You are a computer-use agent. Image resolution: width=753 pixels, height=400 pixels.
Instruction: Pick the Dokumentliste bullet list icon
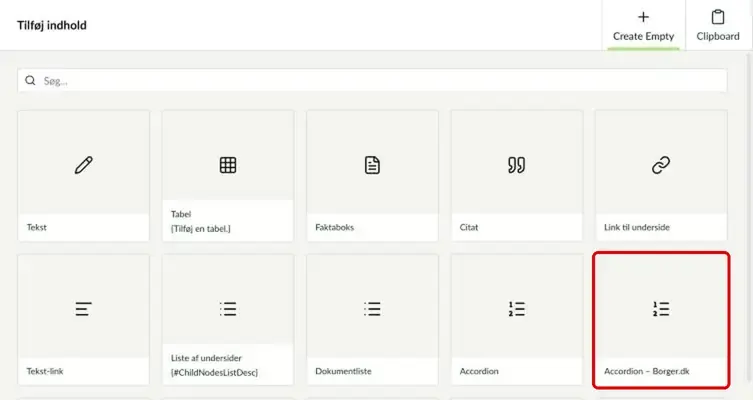(372, 309)
